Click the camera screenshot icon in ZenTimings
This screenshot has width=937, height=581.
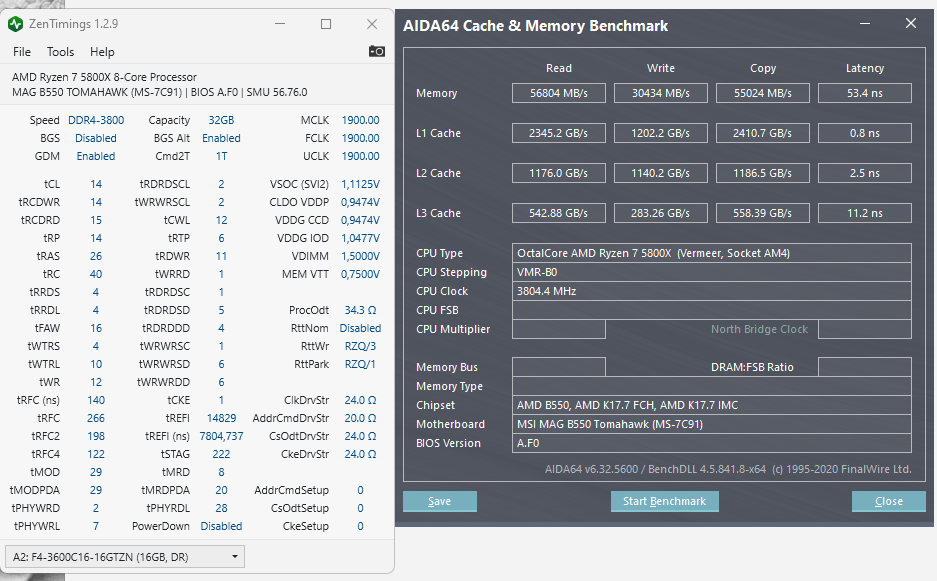click(x=376, y=51)
